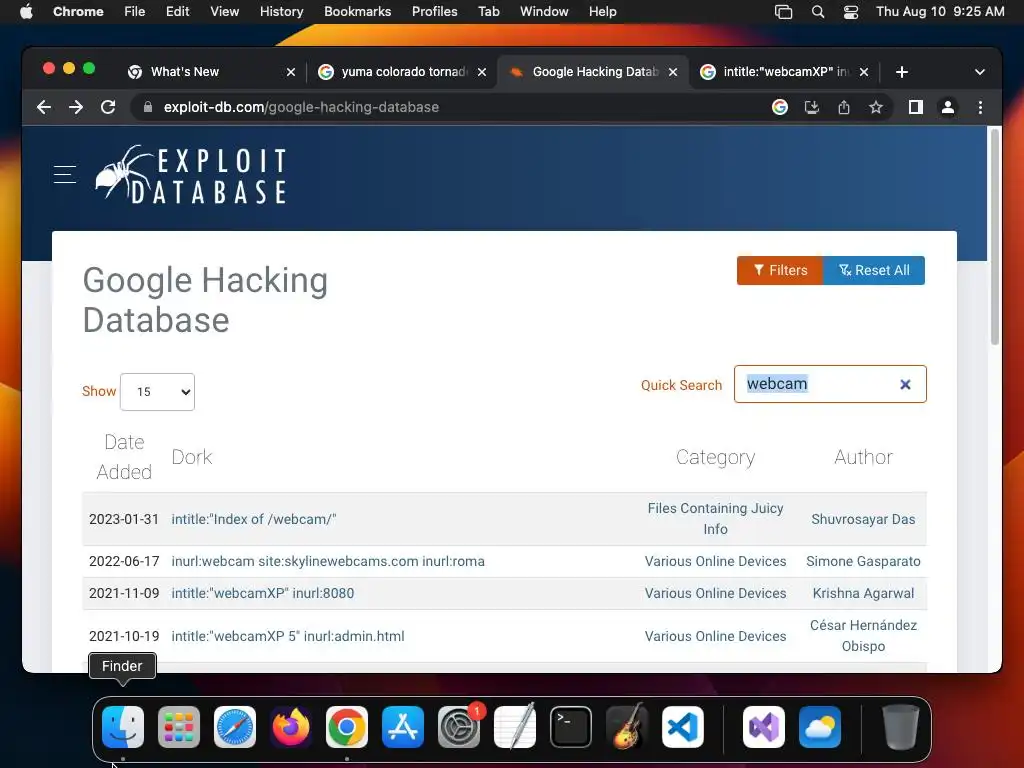Open System Settings from the dock

(459, 727)
